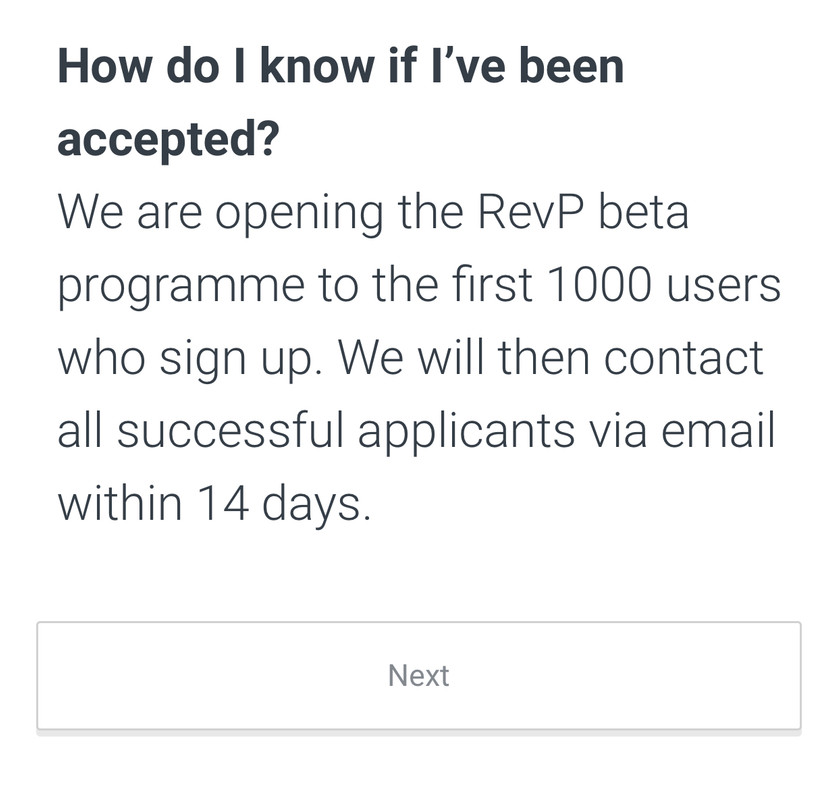The image size is (838, 800).
Task: Click the word "email" in the text
Action: (x=718, y=430)
